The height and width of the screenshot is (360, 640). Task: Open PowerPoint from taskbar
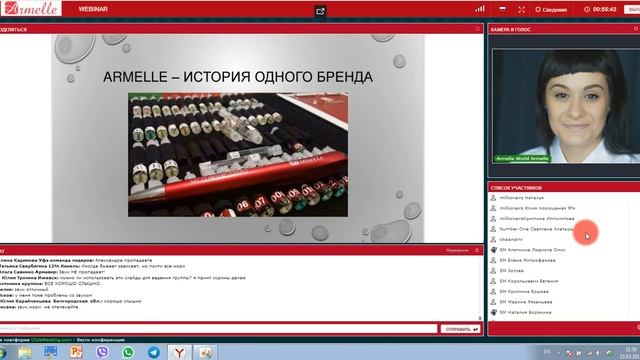76,352
